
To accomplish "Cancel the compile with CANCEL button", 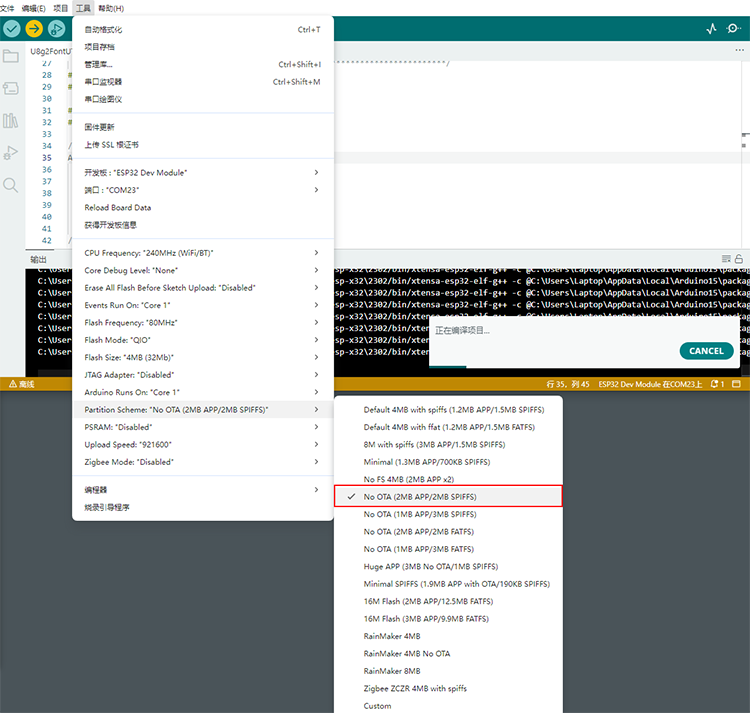I will (x=706, y=351).
